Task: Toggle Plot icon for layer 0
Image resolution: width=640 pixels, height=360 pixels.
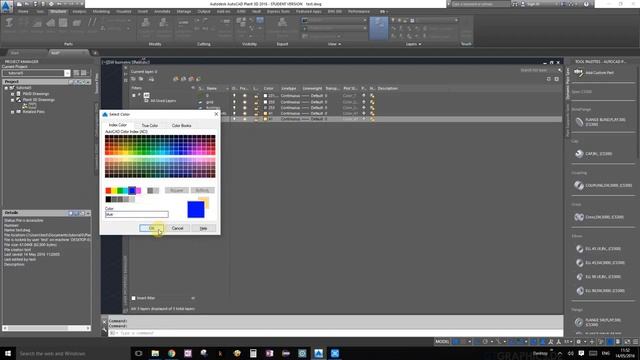Action: point(364,96)
